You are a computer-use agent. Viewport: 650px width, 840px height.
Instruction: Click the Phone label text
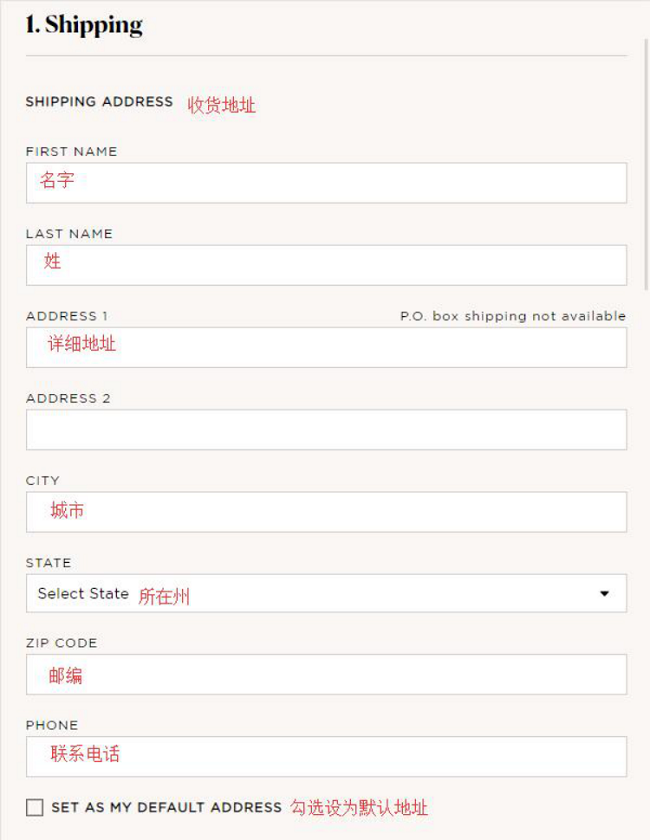52,725
